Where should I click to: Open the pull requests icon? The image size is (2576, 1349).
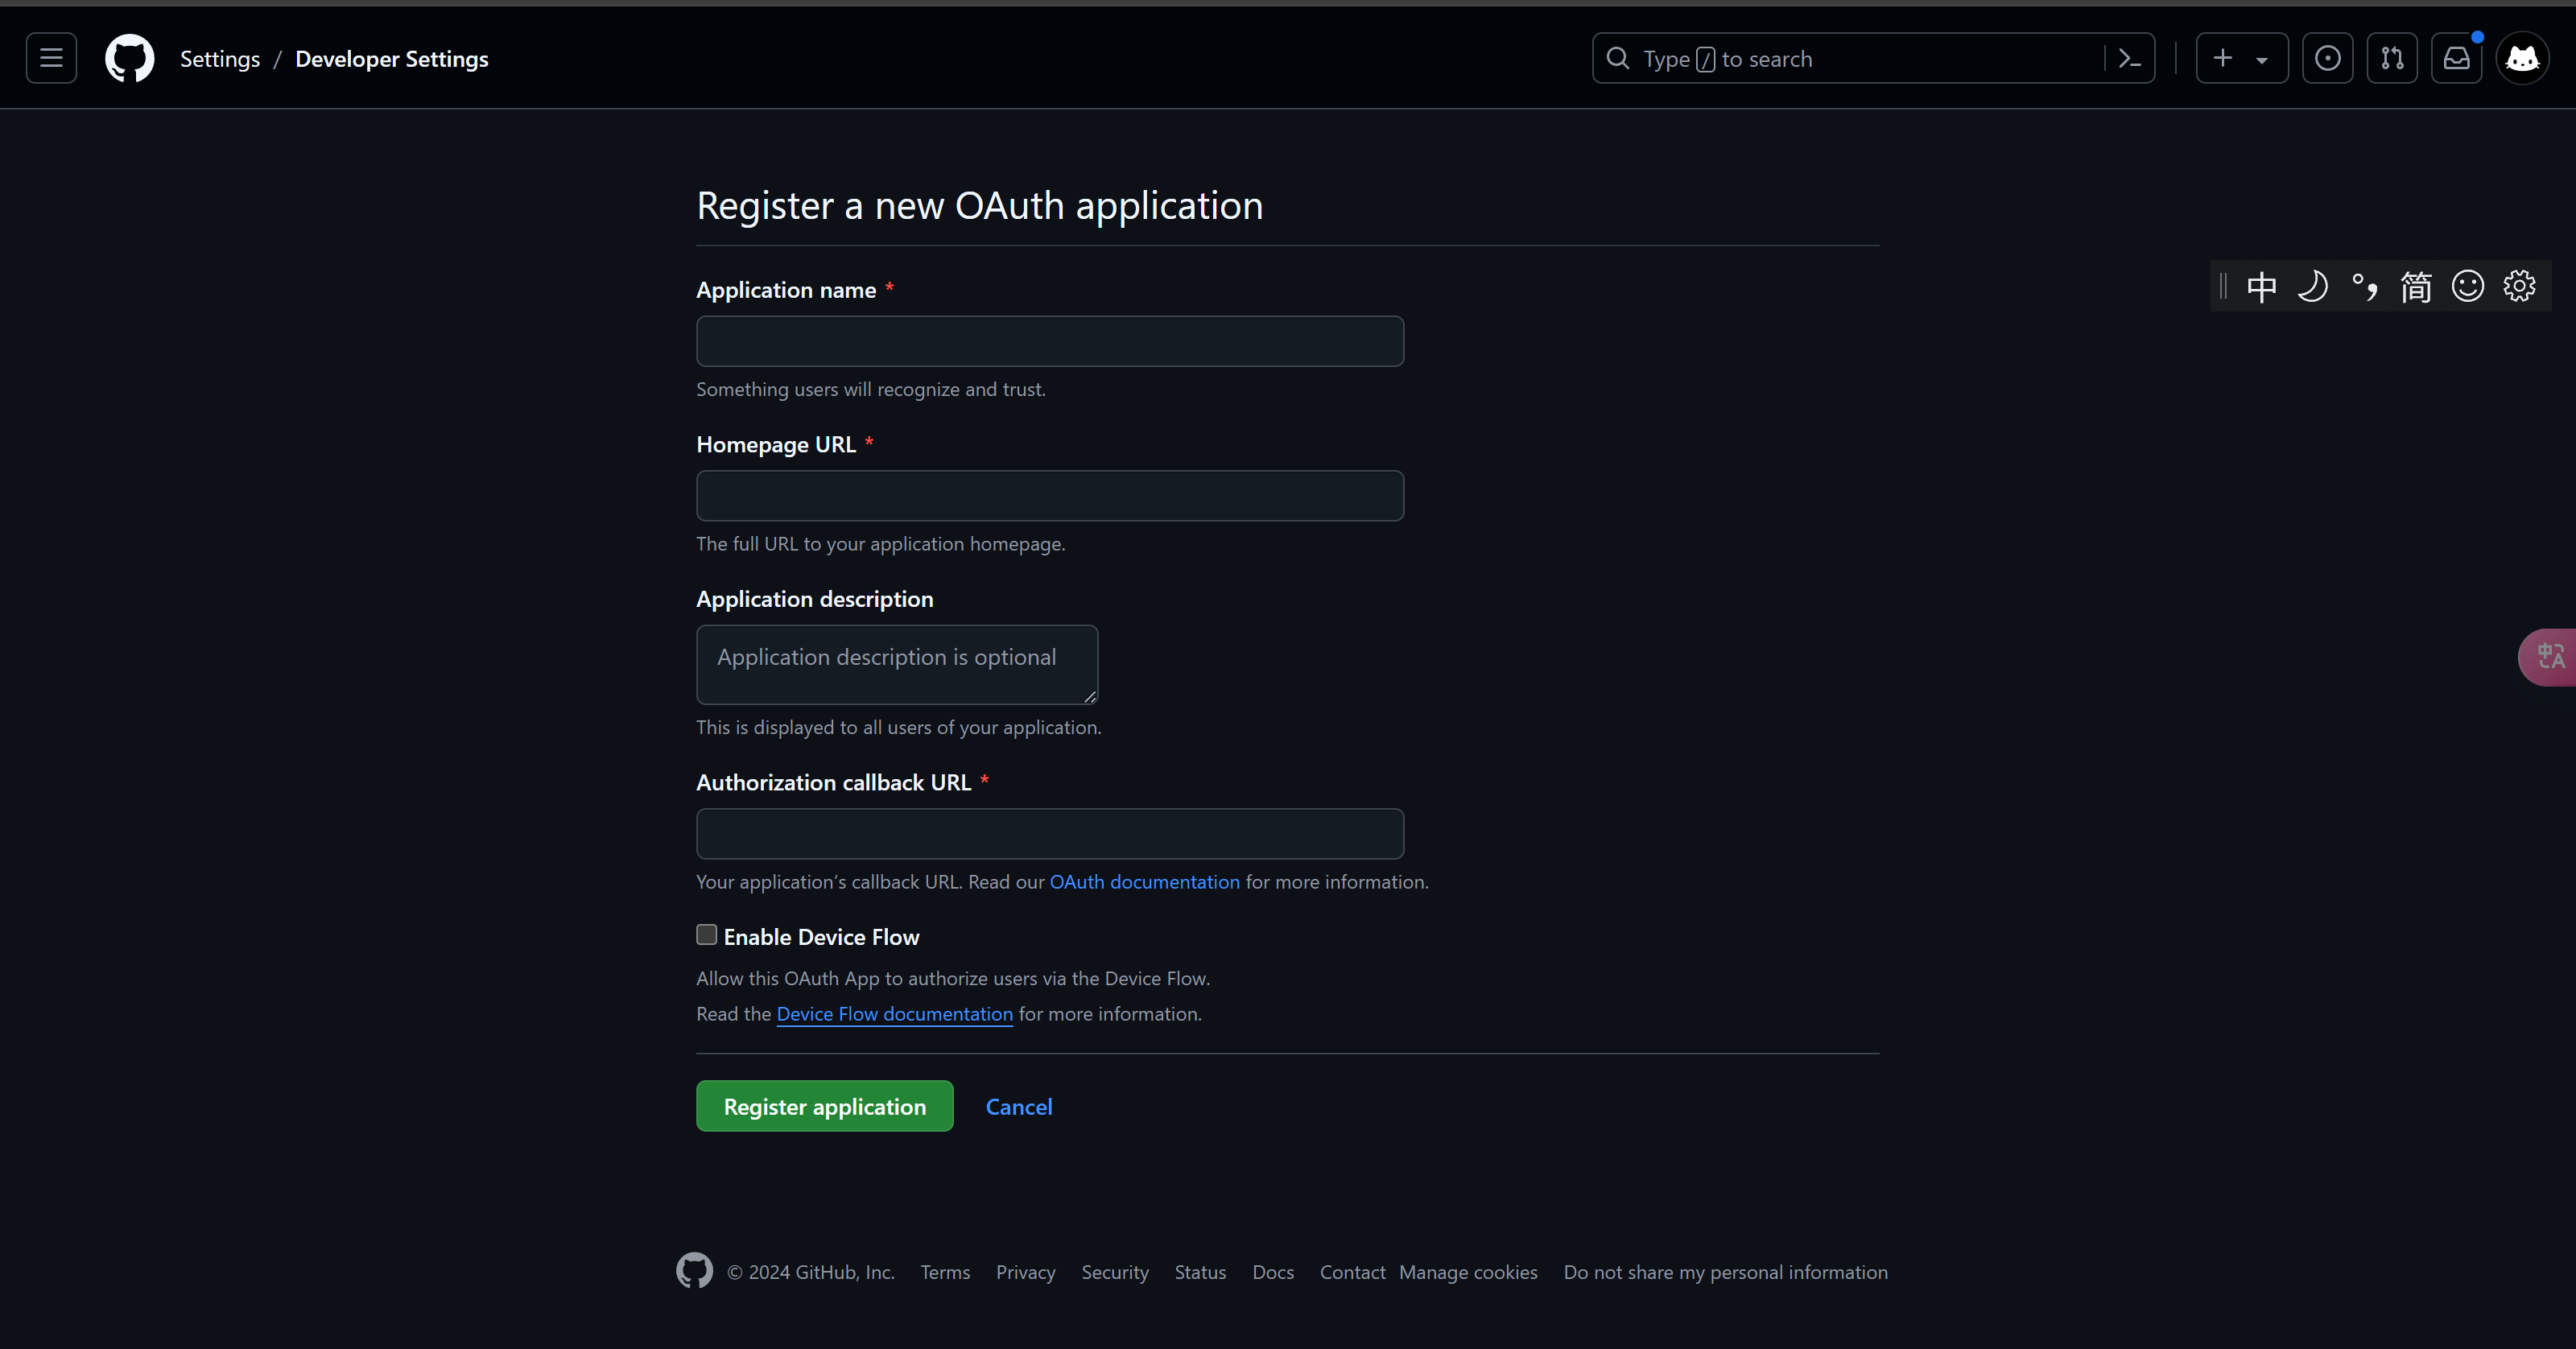point(2391,58)
